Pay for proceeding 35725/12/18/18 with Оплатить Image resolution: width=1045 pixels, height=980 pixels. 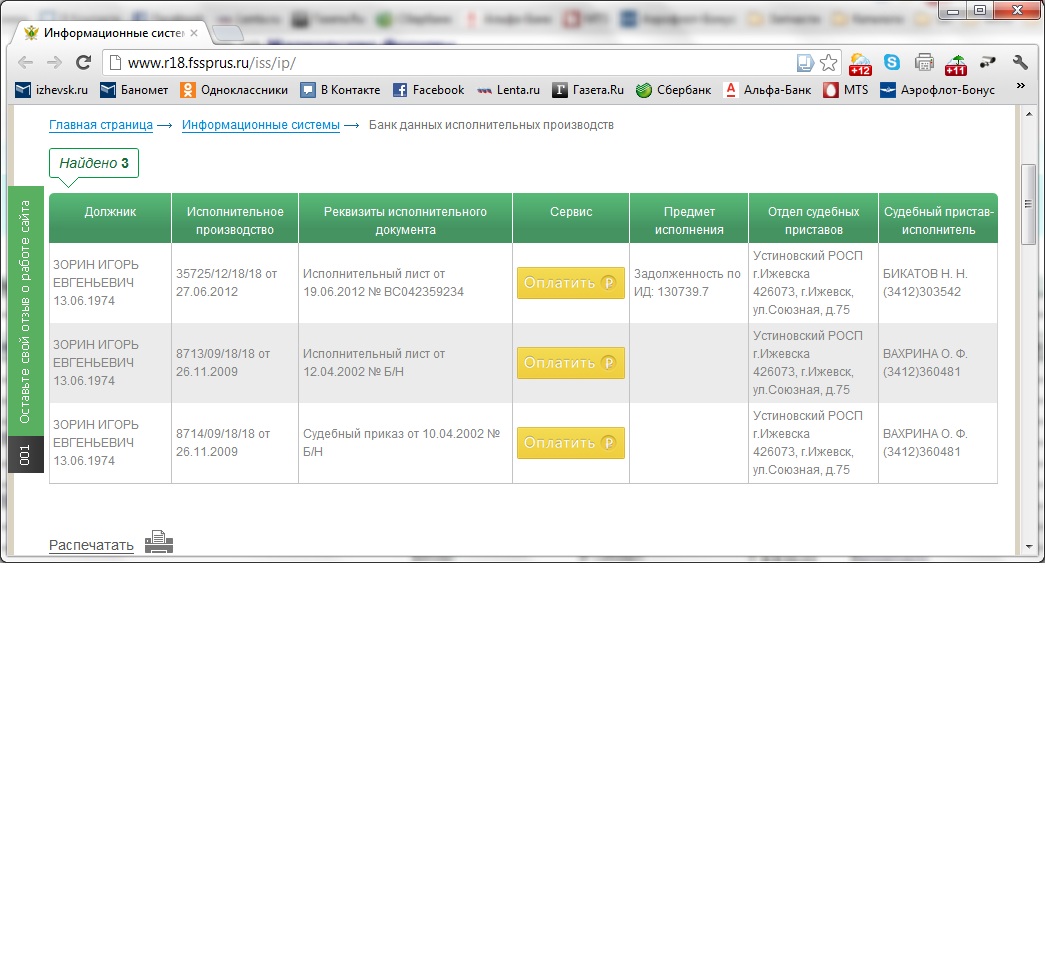(x=570, y=283)
